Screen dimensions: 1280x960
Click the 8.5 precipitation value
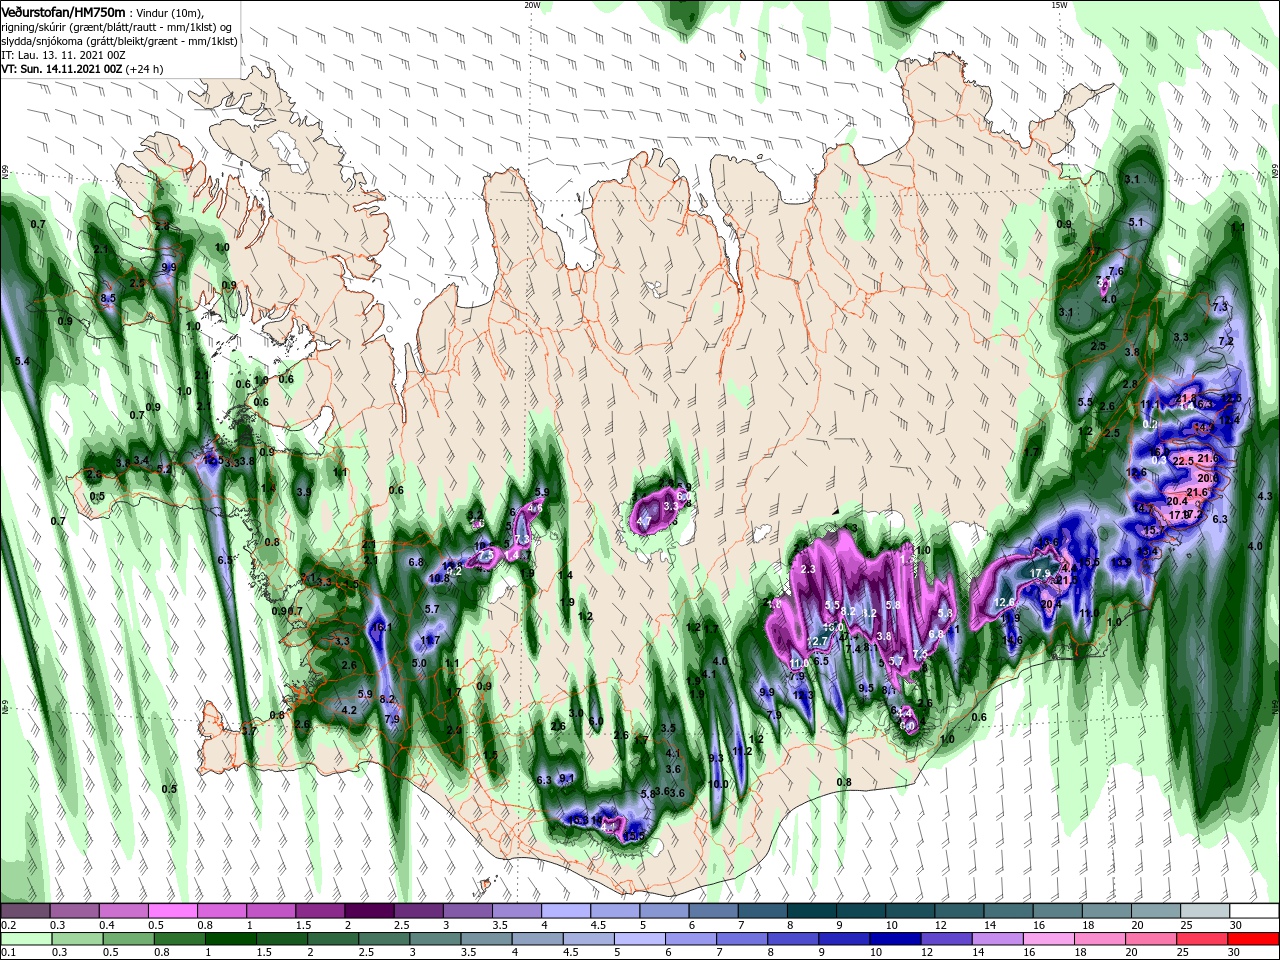pos(109,298)
